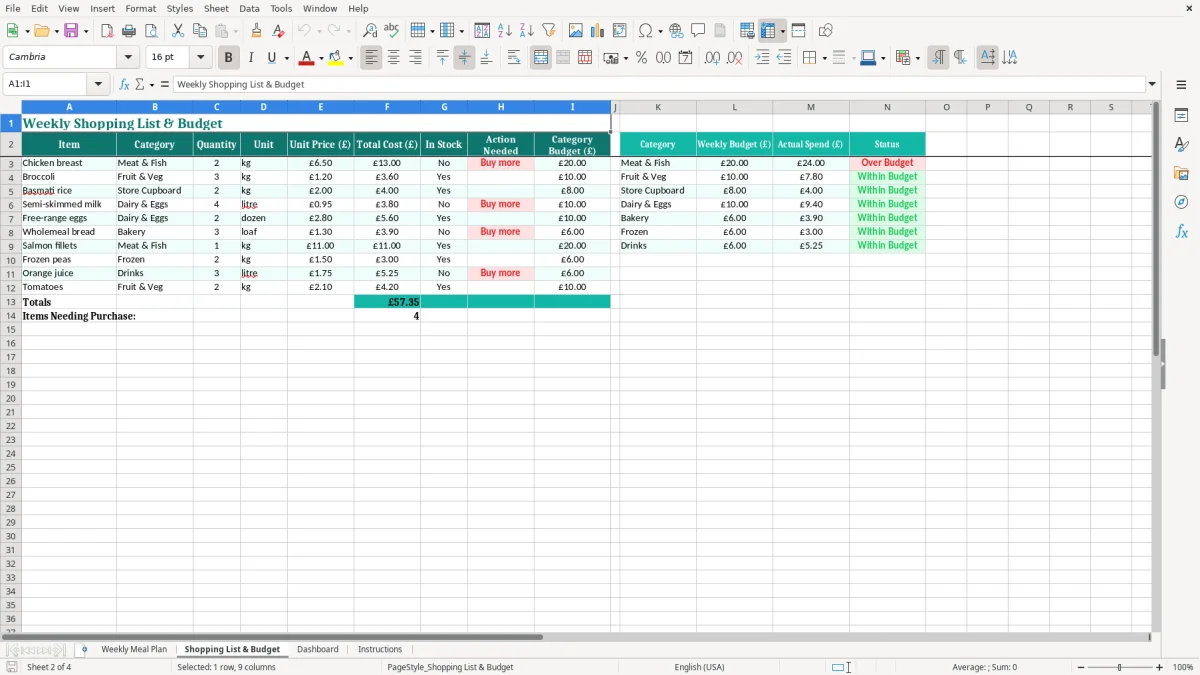The width and height of the screenshot is (1200, 675).
Task: Toggle Align Right
Action: (x=416, y=58)
